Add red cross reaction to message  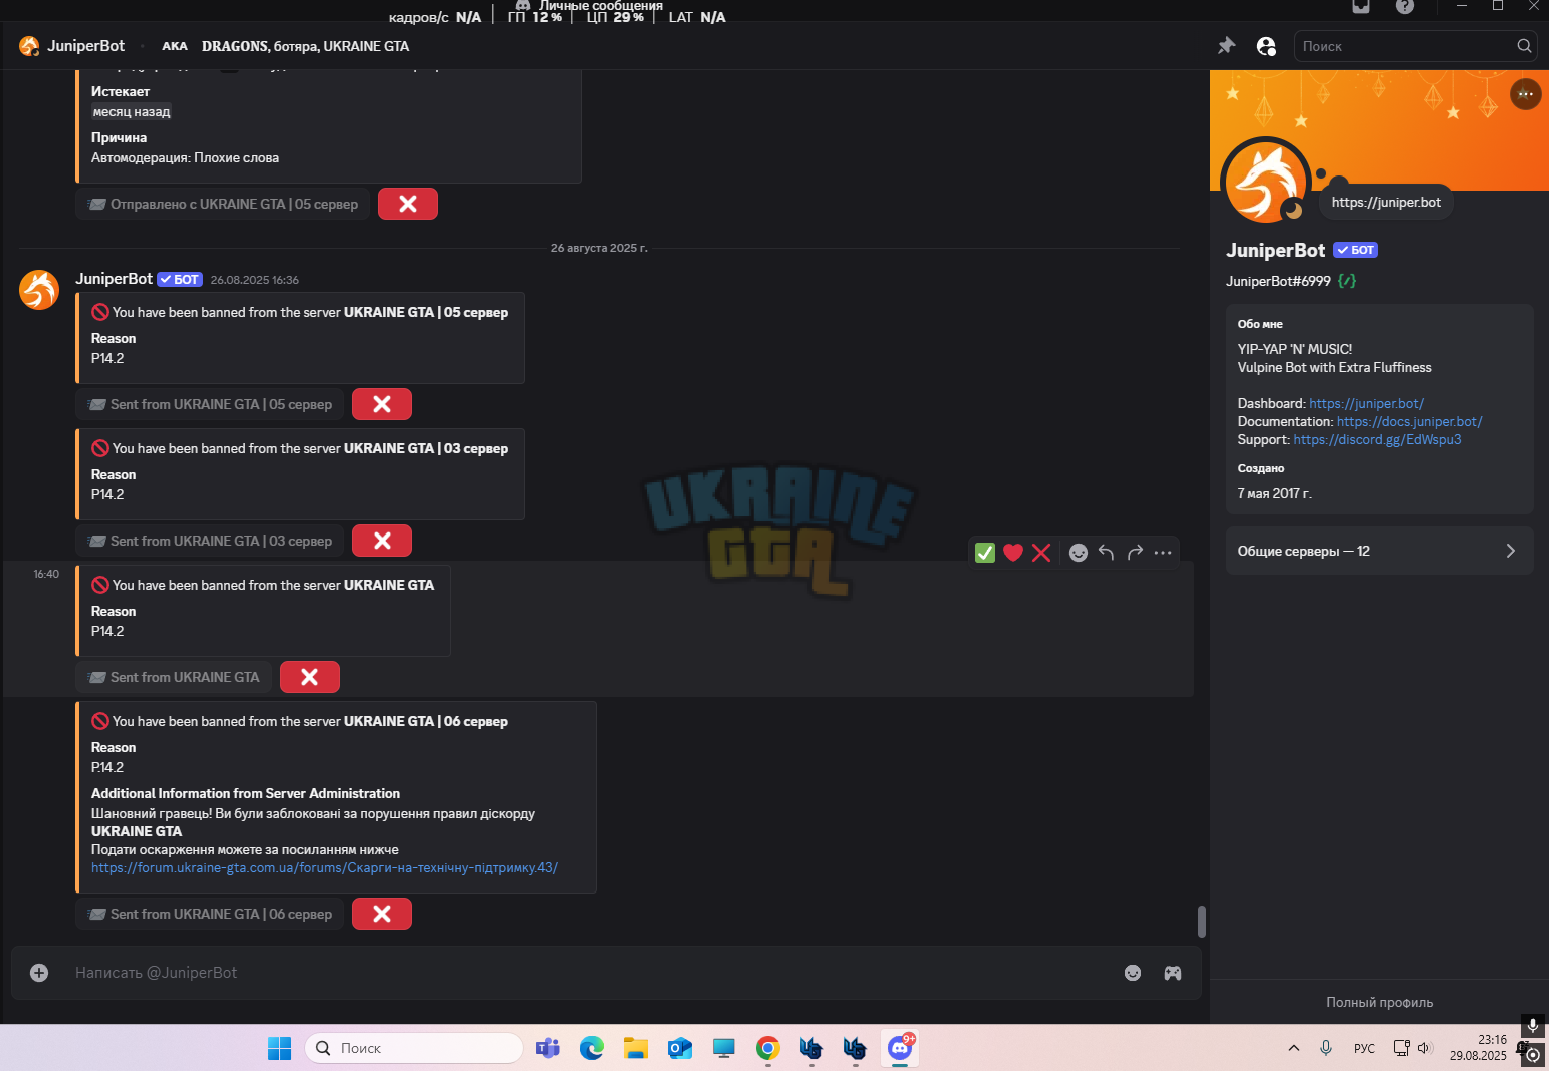pos(1041,553)
